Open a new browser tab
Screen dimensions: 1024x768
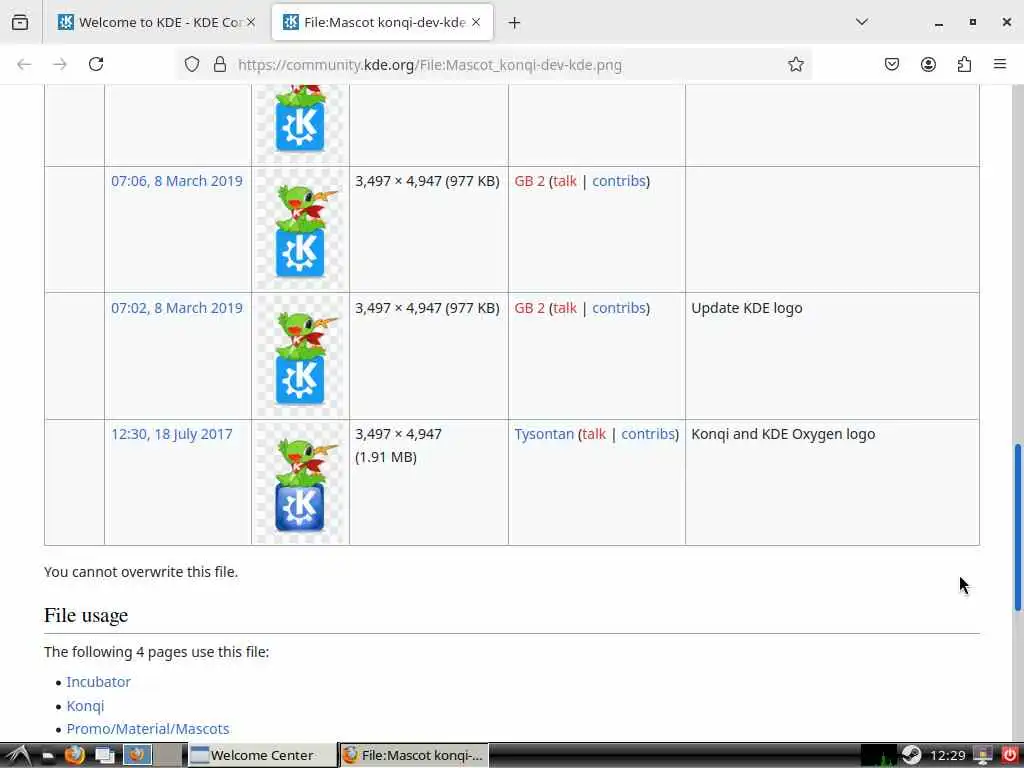pos(515,23)
